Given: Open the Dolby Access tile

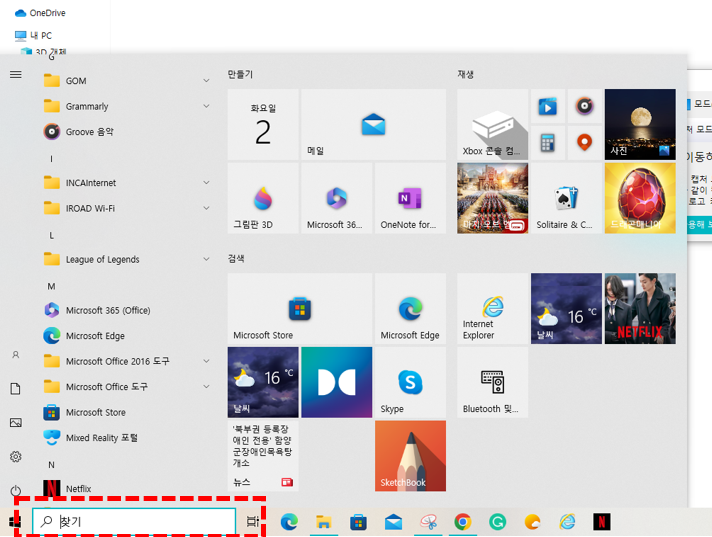Looking at the screenshot, I should (336, 382).
